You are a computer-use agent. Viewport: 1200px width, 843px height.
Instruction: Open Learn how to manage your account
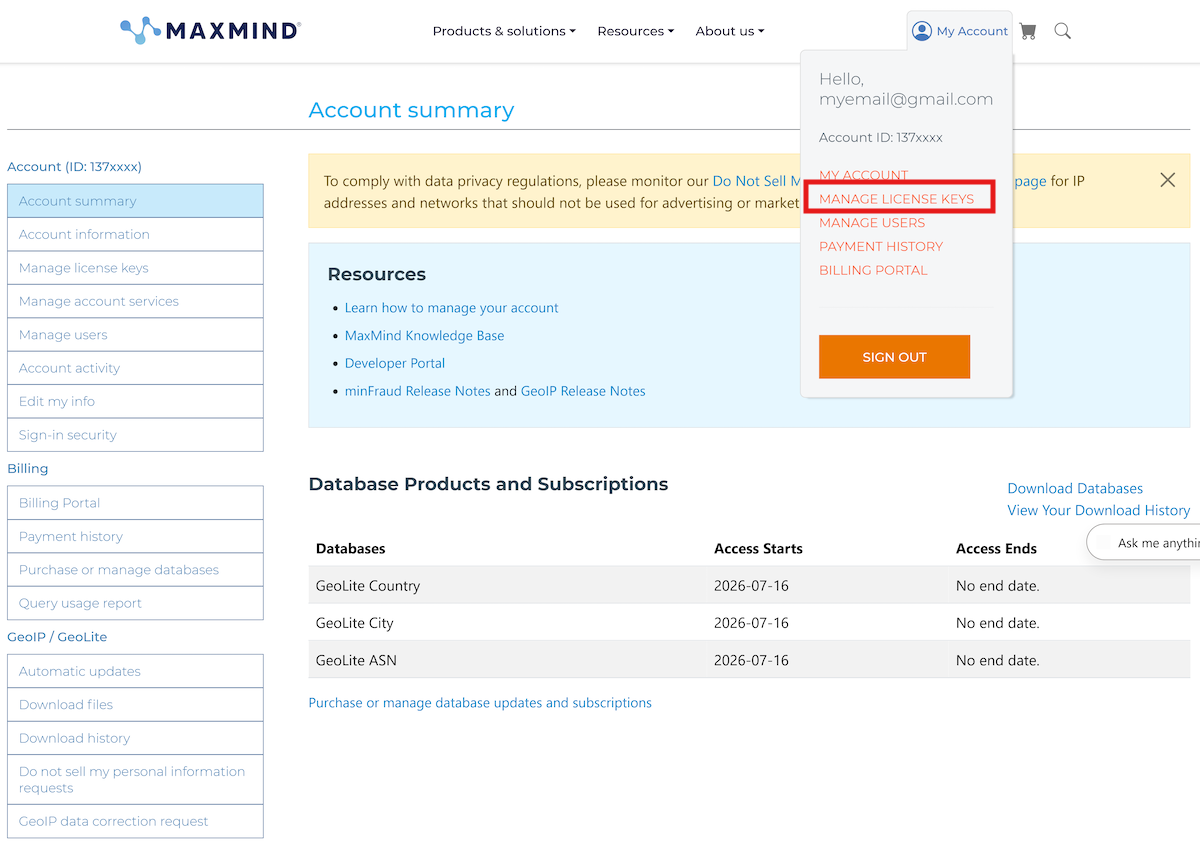tap(452, 308)
